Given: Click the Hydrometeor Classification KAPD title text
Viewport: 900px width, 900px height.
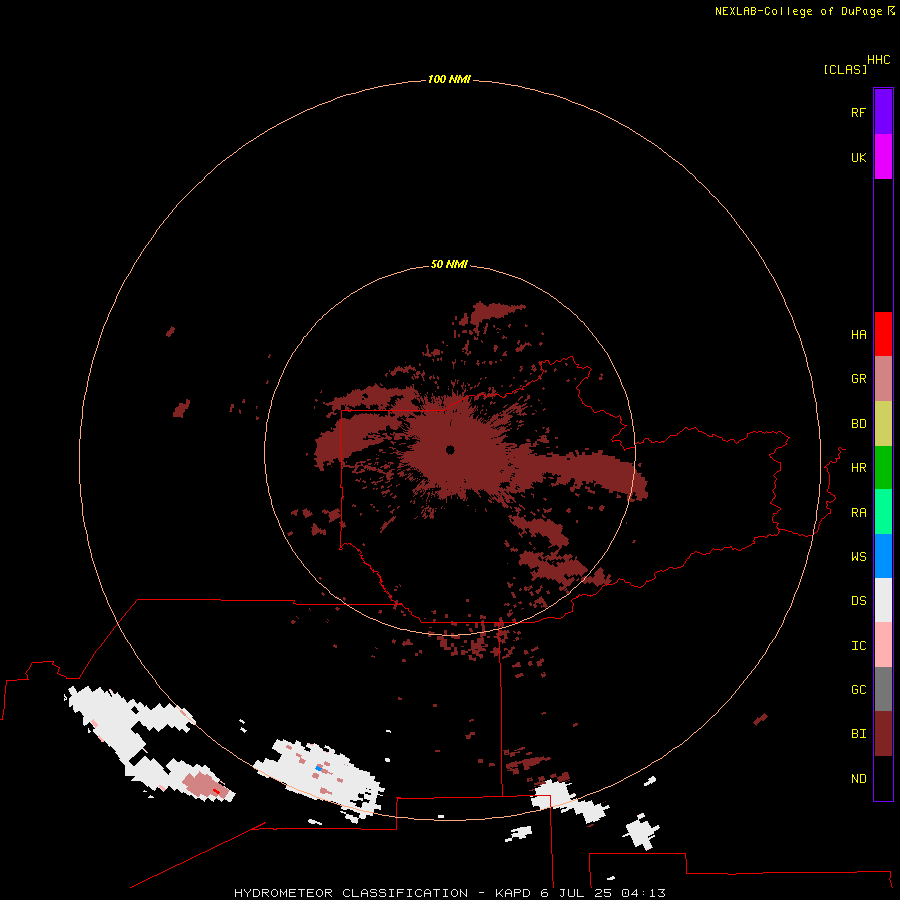Looking at the screenshot, I should click(x=449, y=893).
